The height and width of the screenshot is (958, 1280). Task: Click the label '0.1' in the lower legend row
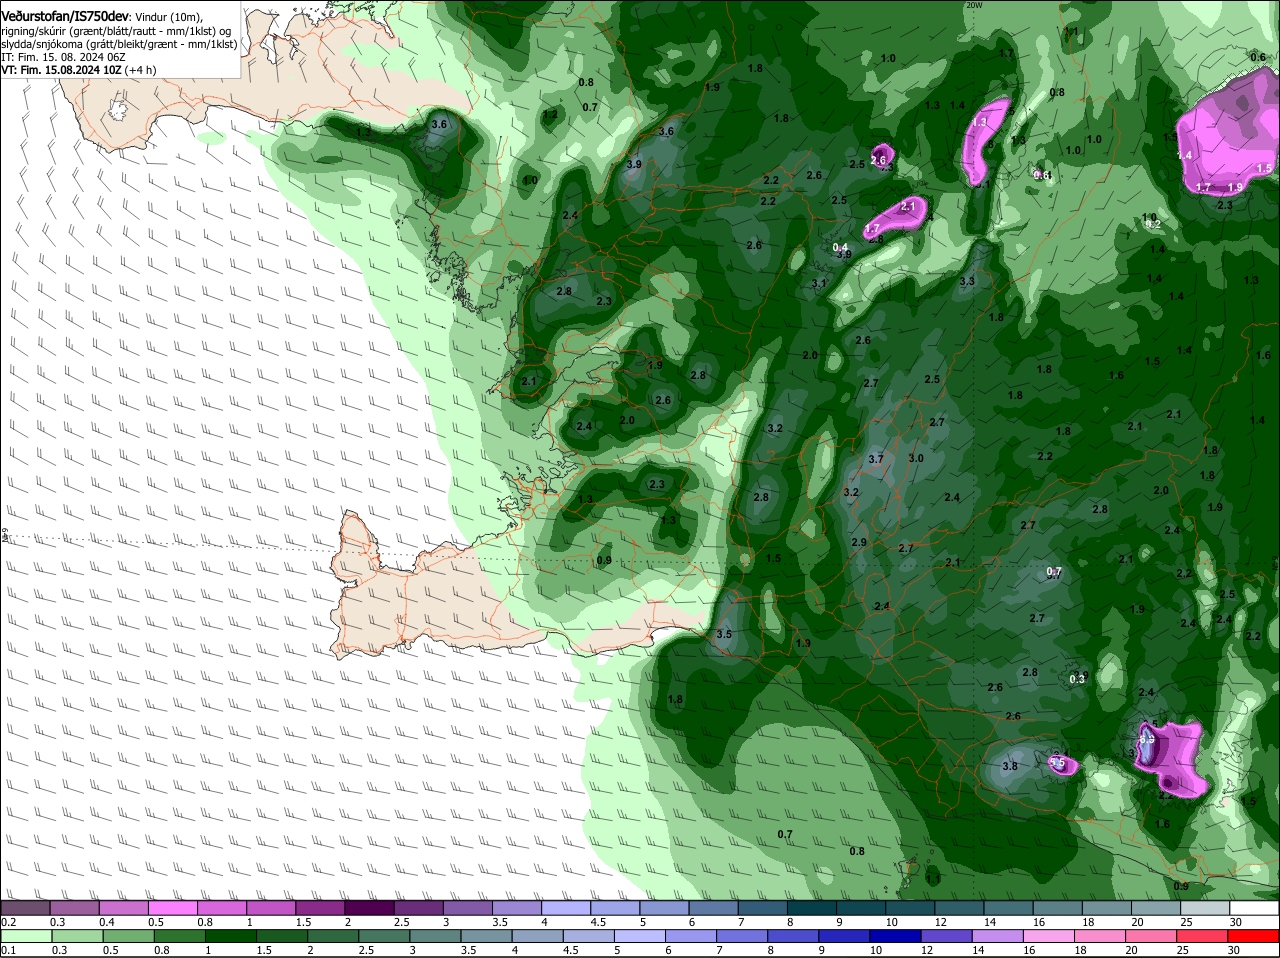tap(8, 950)
